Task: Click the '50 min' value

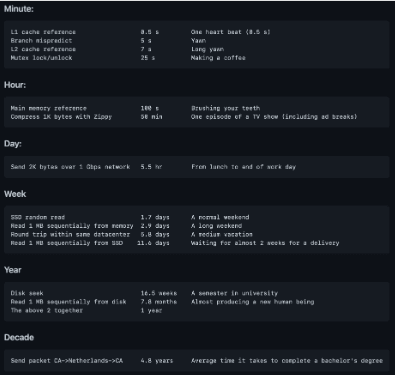Action: coord(151,117)
